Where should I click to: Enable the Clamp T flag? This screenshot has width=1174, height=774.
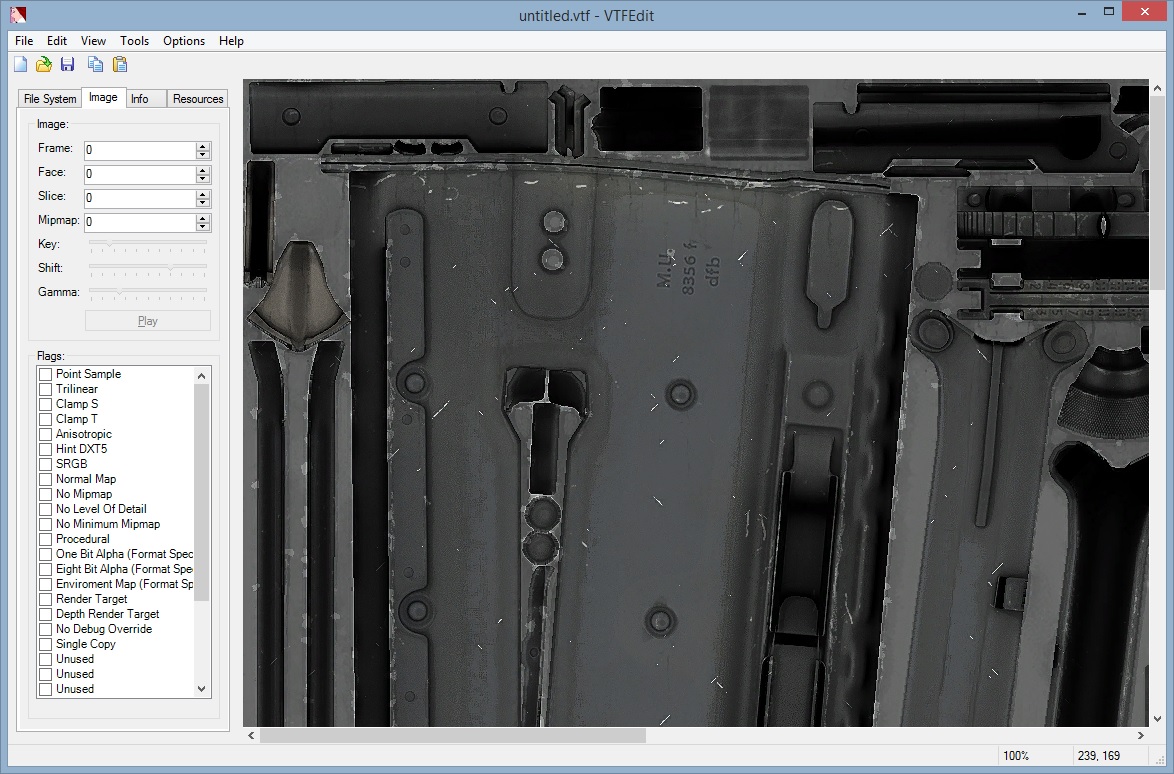pyautogui.click(x=46, y=419)
